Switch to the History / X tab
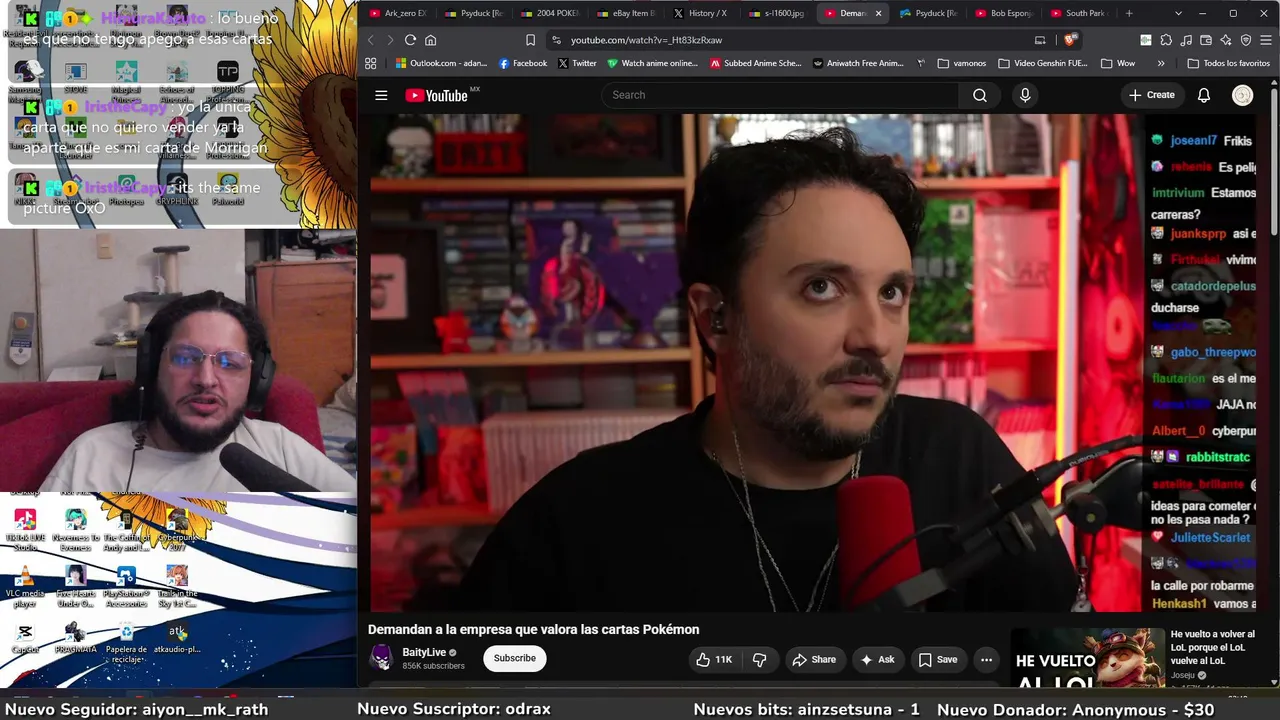 click(x=701, y=13)
